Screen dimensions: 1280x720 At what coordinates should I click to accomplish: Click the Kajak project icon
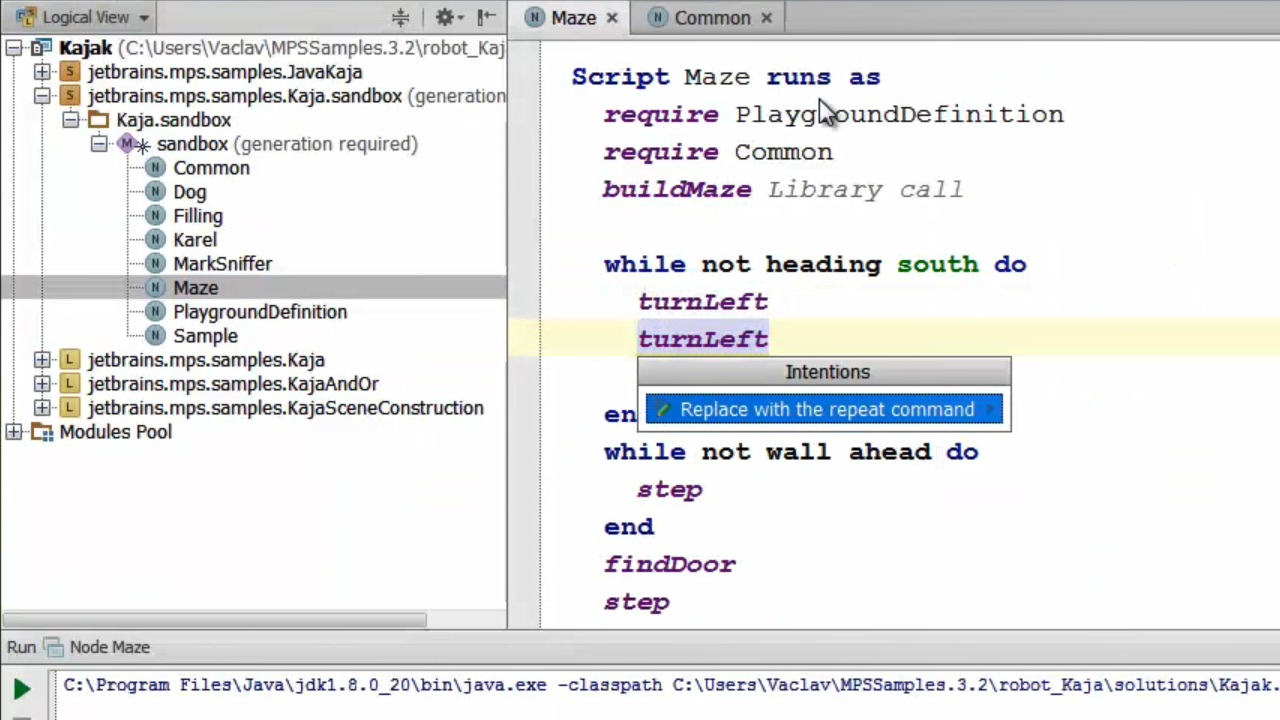[x=41, y=48]
